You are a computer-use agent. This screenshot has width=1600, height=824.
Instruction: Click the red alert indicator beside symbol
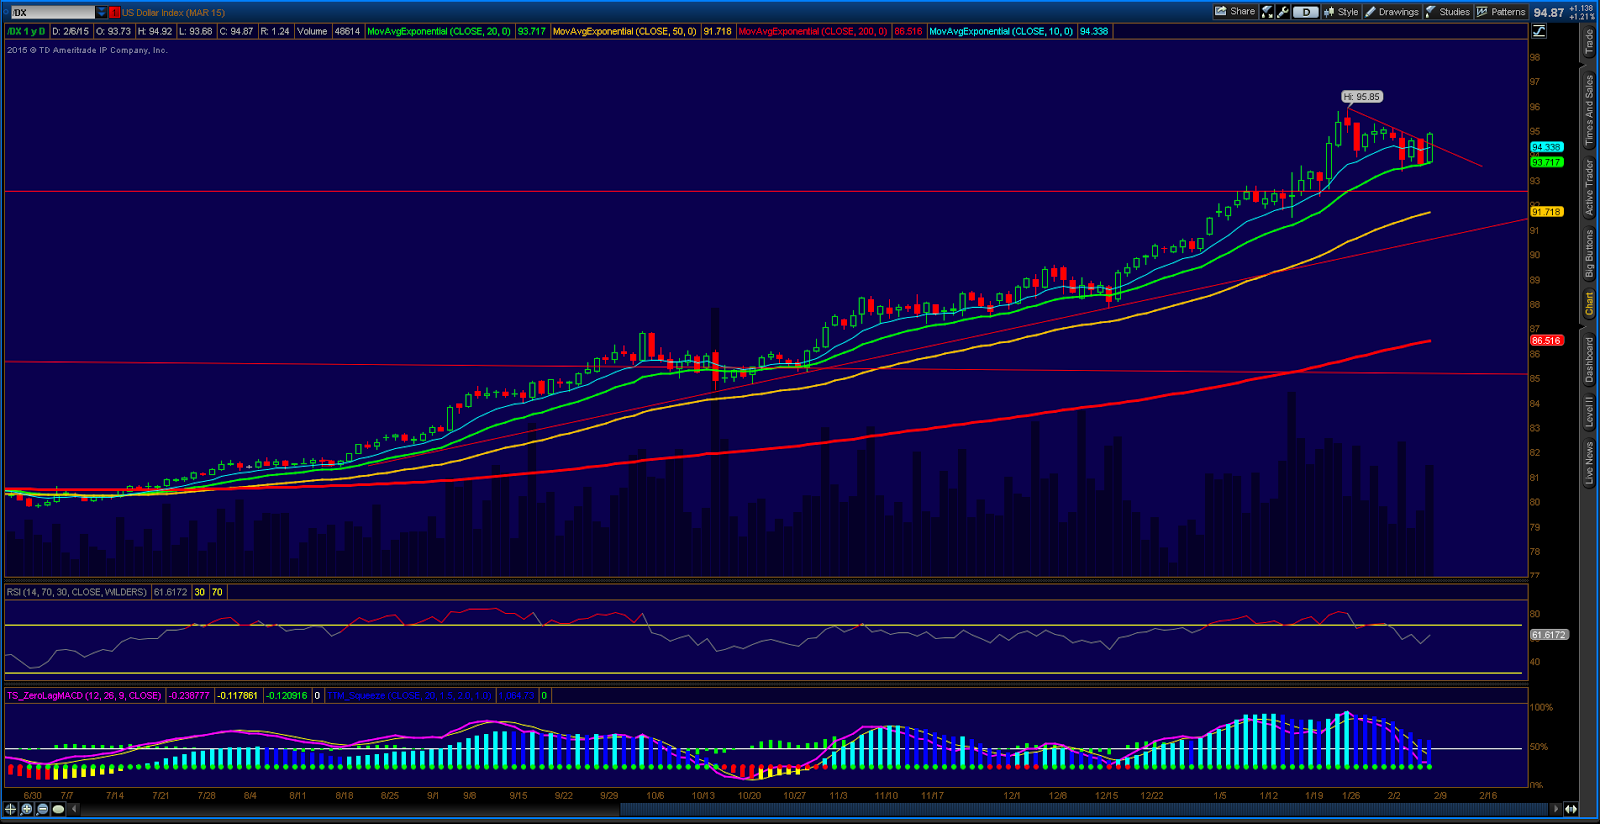tap(114, 12)
